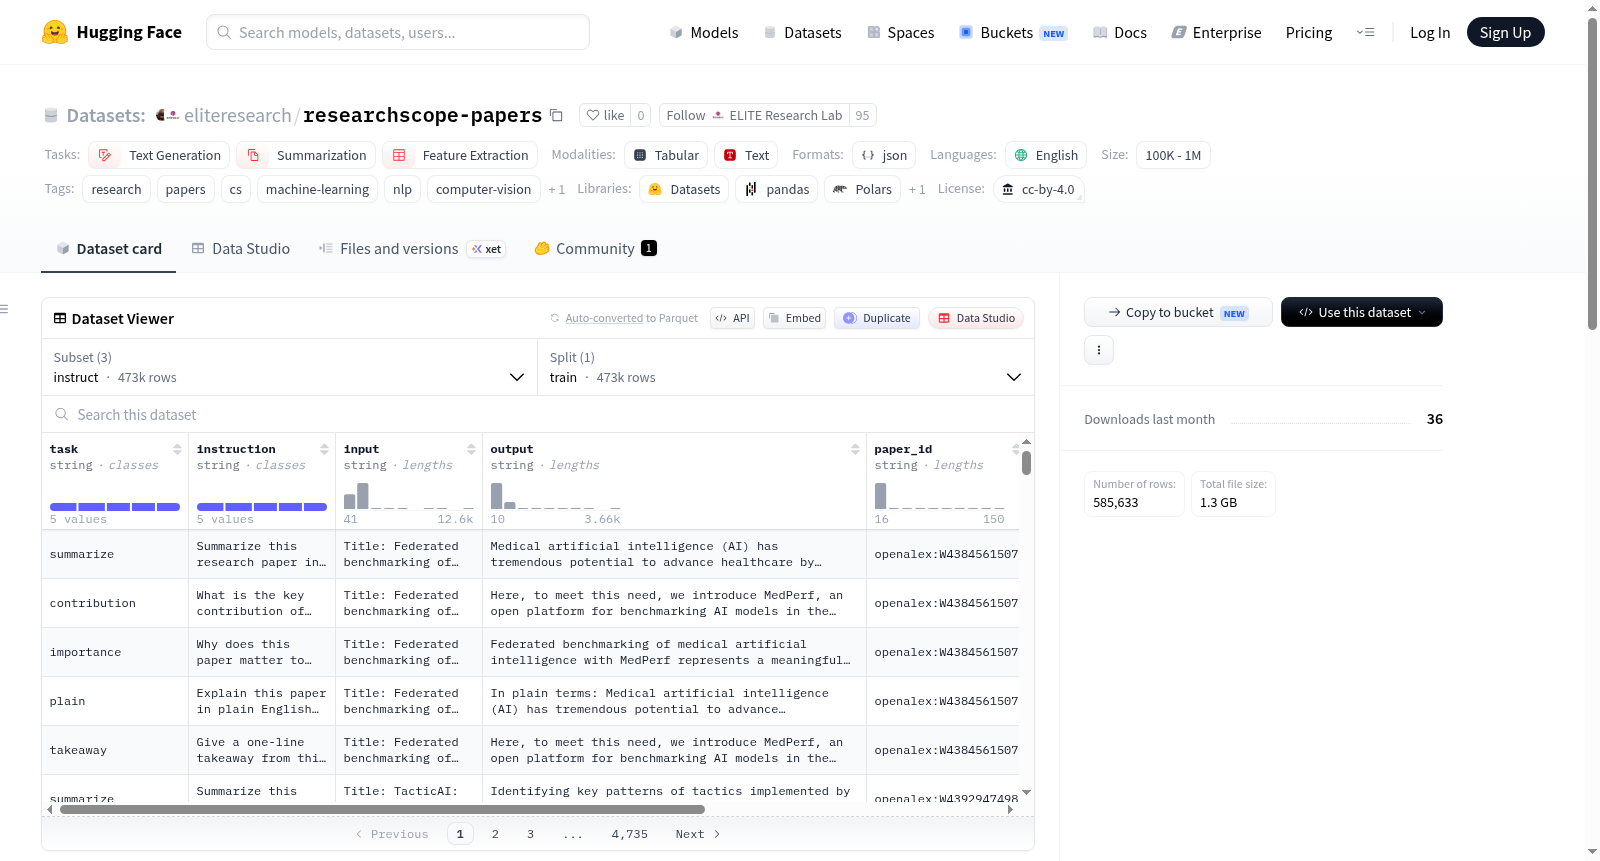Open the Use this dataset dropdown
Viewport: 1600px width, 861px height.
click(x=1361, y=312)
